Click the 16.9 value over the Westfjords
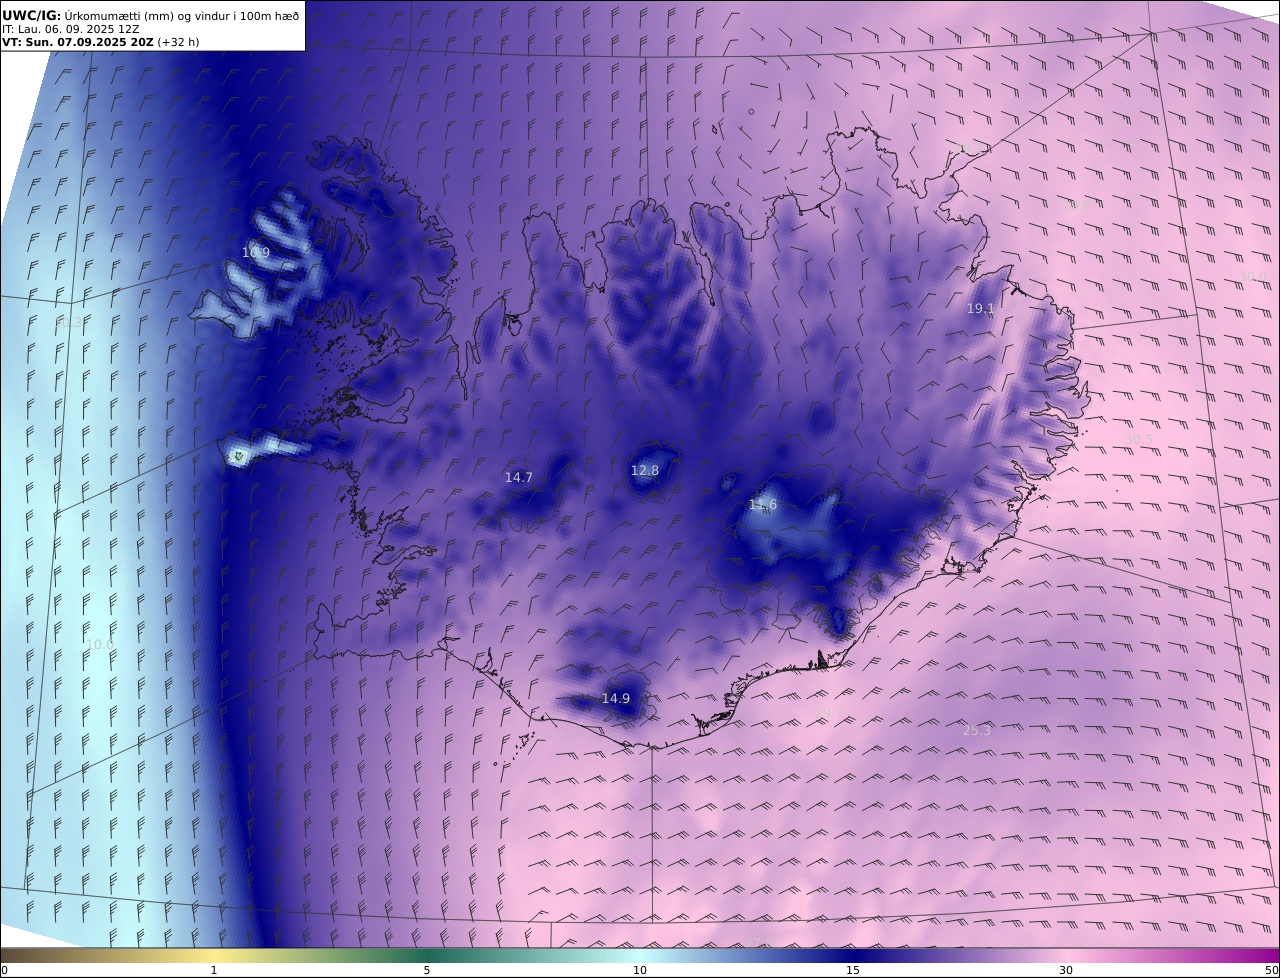The width and height of the screenshot is (1280, 978). 256,252
